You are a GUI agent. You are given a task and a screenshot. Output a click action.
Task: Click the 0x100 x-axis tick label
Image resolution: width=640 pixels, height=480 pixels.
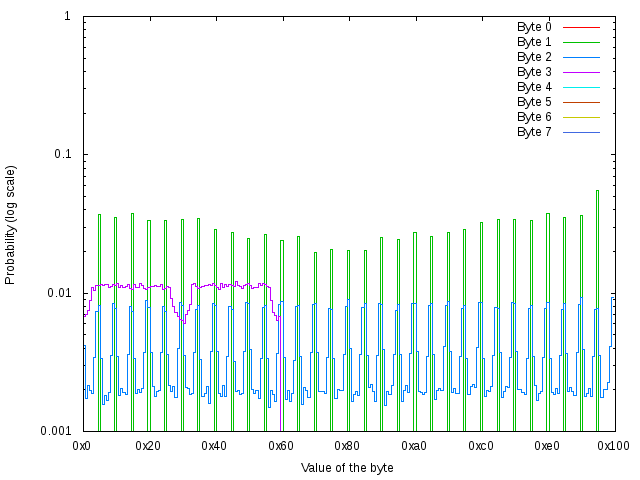612,446
